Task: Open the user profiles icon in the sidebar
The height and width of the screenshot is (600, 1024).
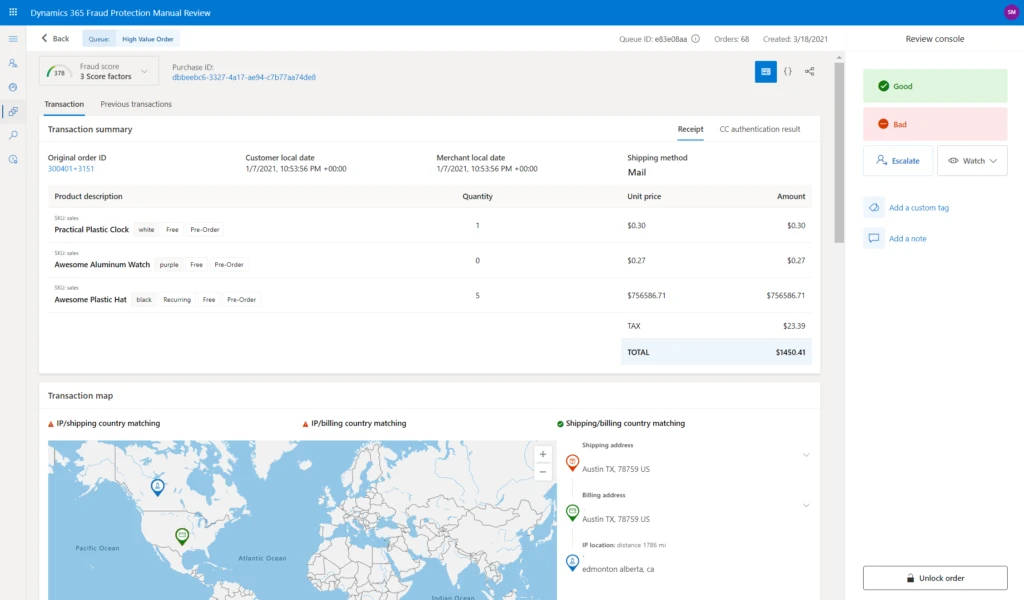Action: click(13, 63)
